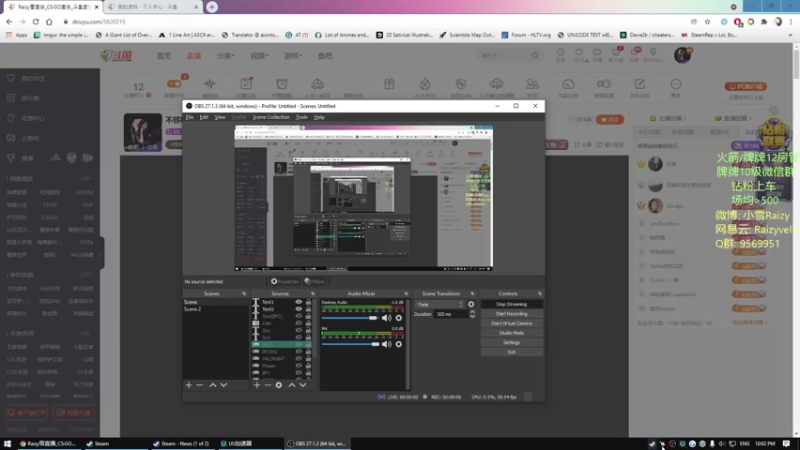Viewport: 800px width, 450px height.
Task: Open the cloud icon on Douyu toolbar
Action: click(496, 84)
